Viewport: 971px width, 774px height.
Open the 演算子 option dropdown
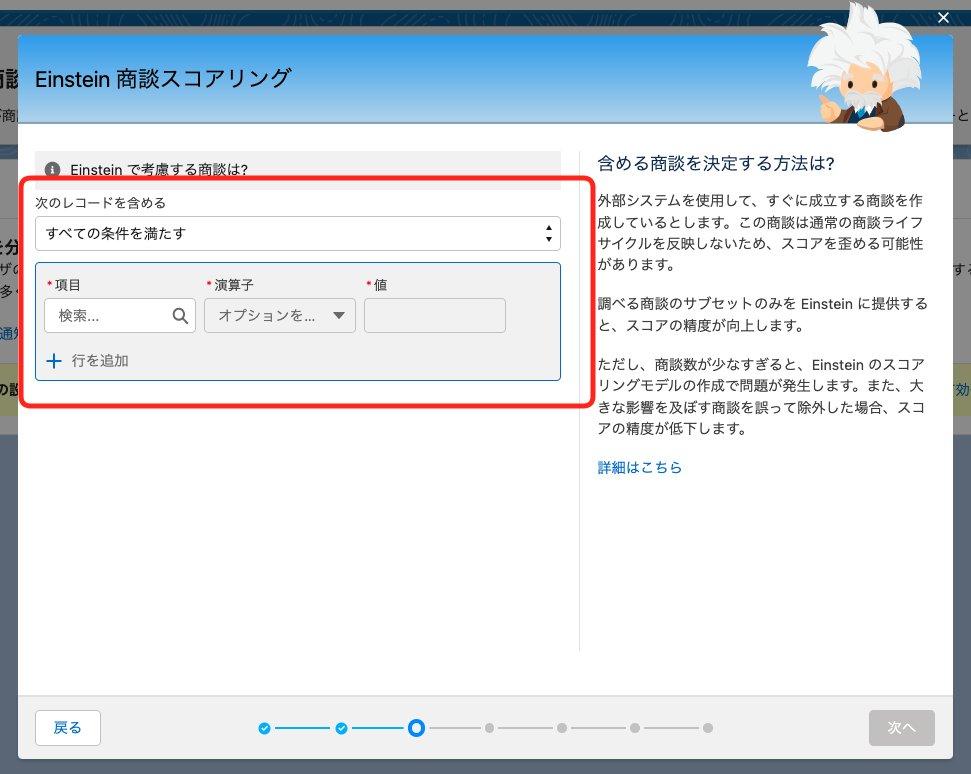280,316
